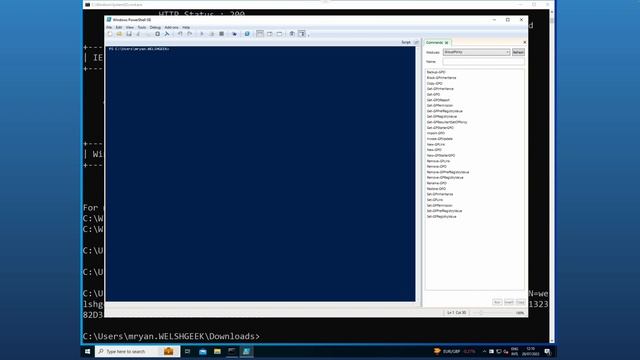Open the Windows Start menu
Viewport: 640px width, 360px height.
87,351
